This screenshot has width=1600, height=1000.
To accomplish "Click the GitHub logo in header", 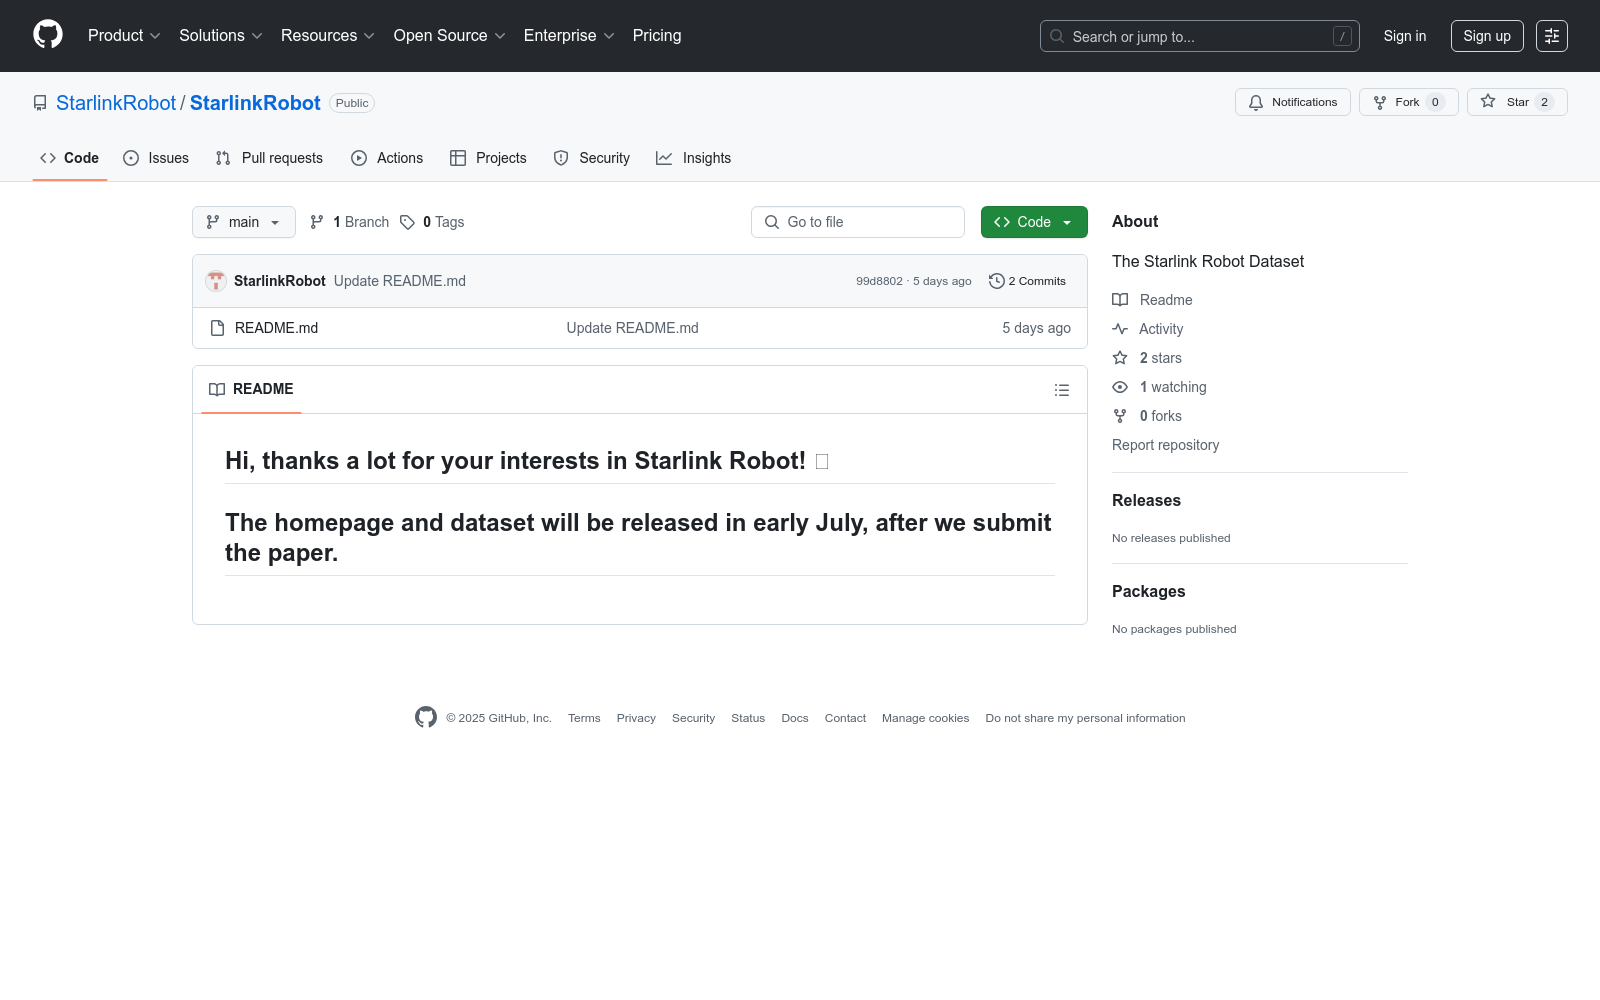I will click(x=48, y=35).
